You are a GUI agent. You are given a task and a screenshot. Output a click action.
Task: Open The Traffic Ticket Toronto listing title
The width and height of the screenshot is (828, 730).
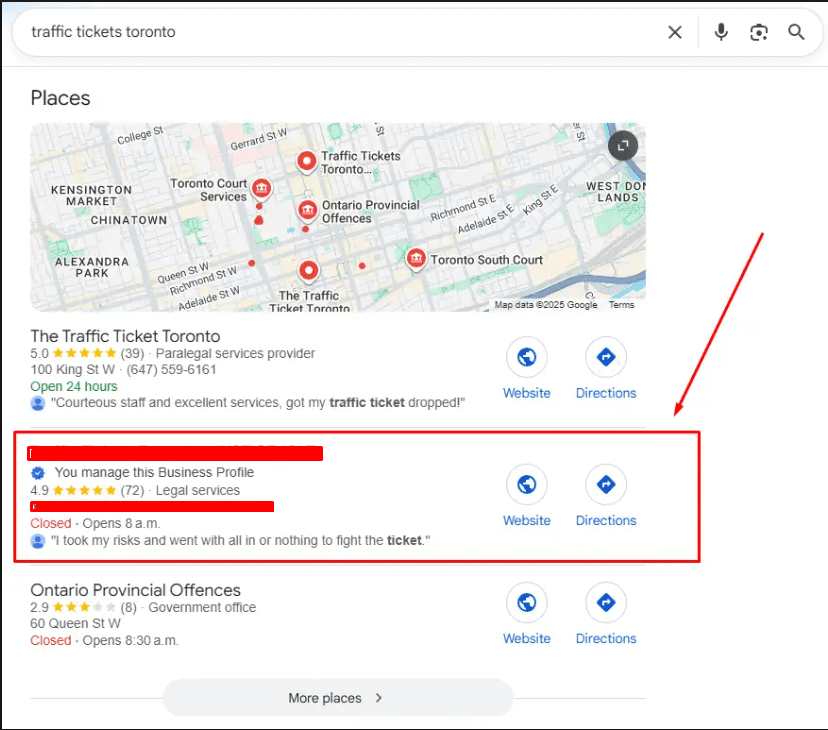pos(125,336)
